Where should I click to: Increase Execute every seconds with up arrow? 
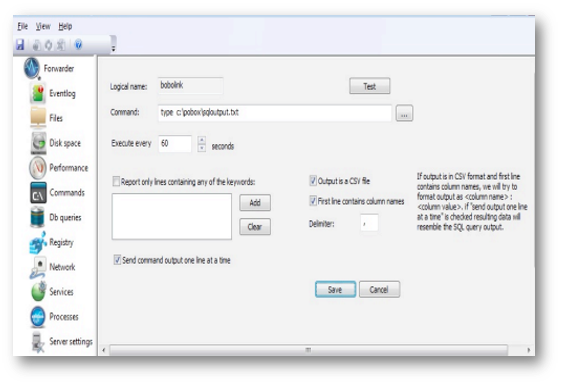pyautogui.click(x=202, y=140)
